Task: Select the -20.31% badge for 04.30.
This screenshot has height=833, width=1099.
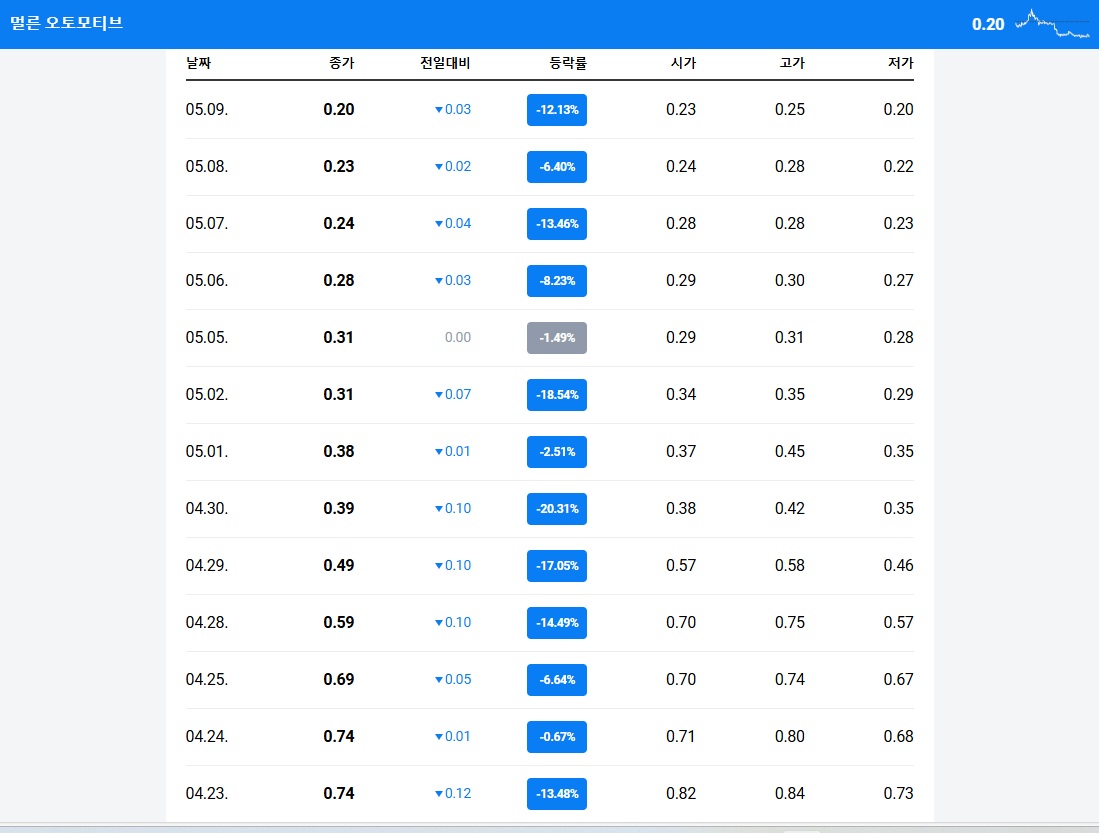Action: (x=557, y=509)
